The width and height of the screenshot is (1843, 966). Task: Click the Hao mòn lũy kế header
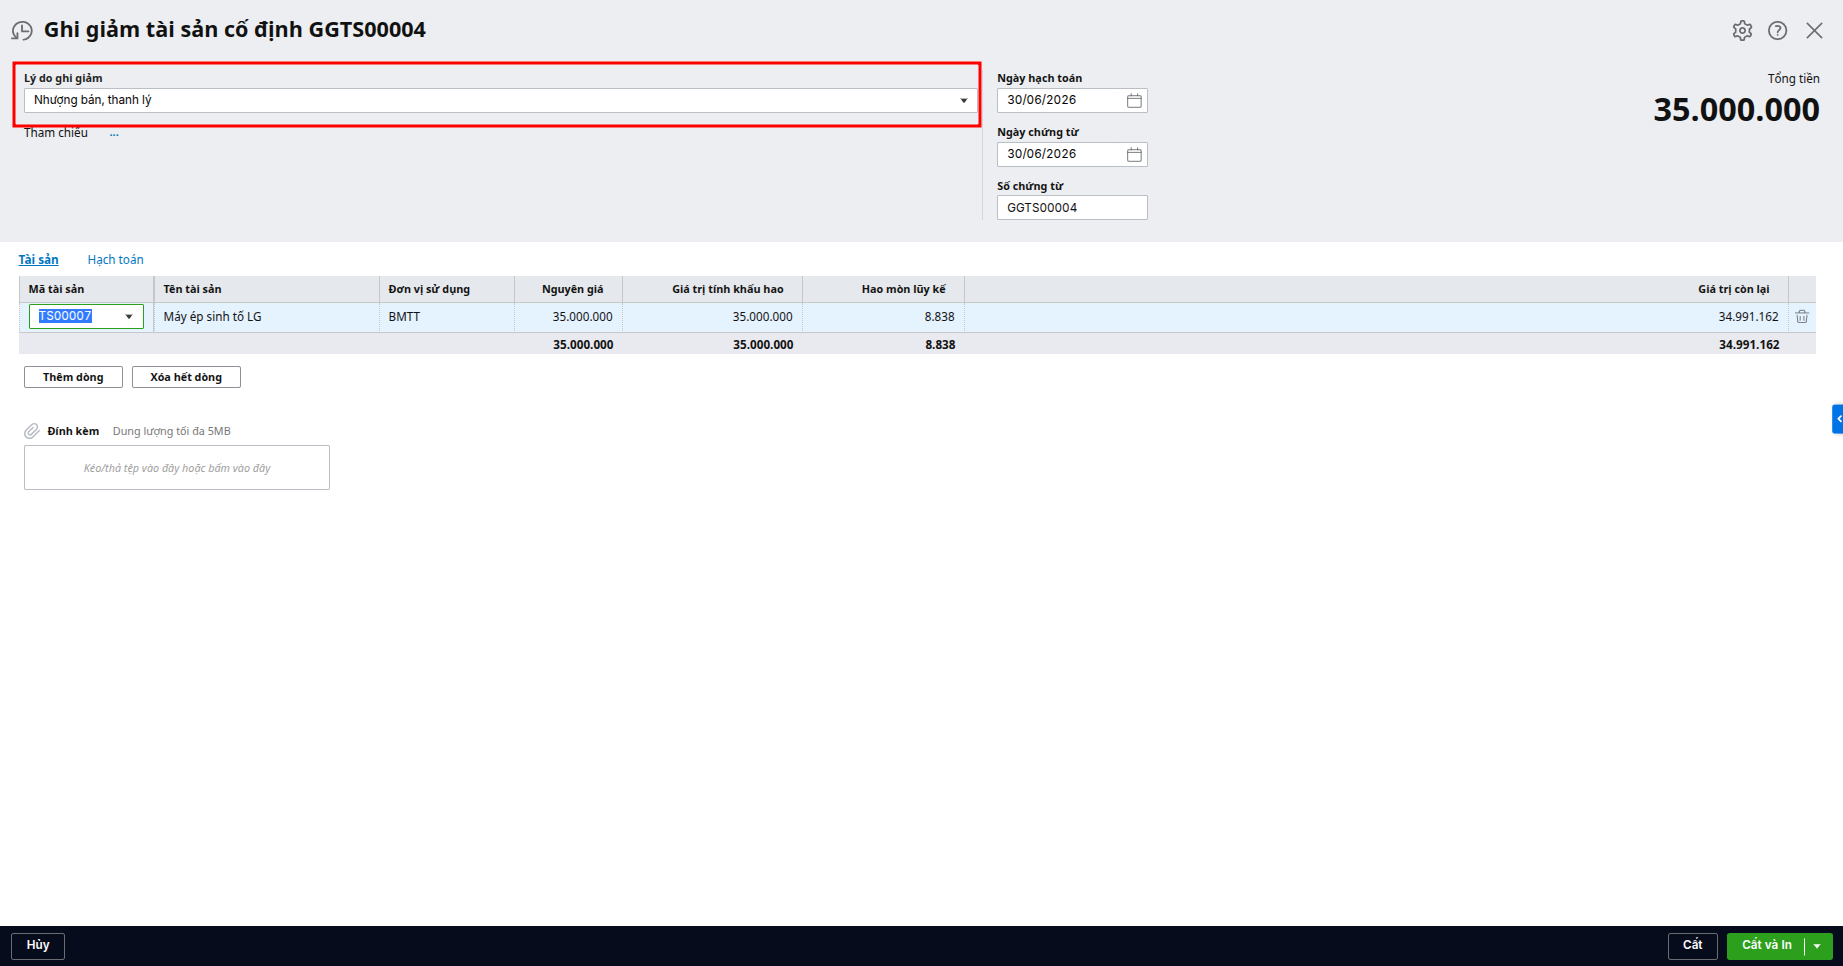[883, 290]
